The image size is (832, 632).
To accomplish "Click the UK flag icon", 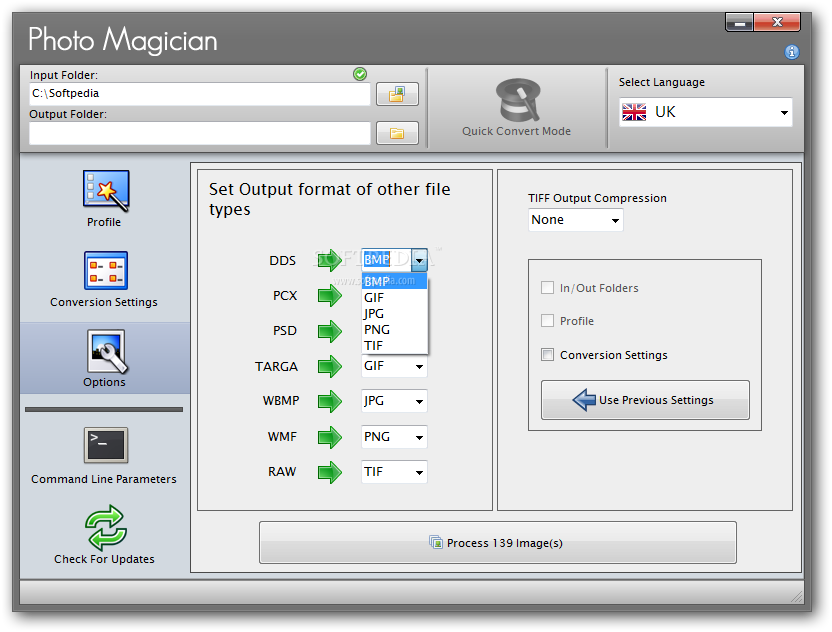I will [634, 112].
